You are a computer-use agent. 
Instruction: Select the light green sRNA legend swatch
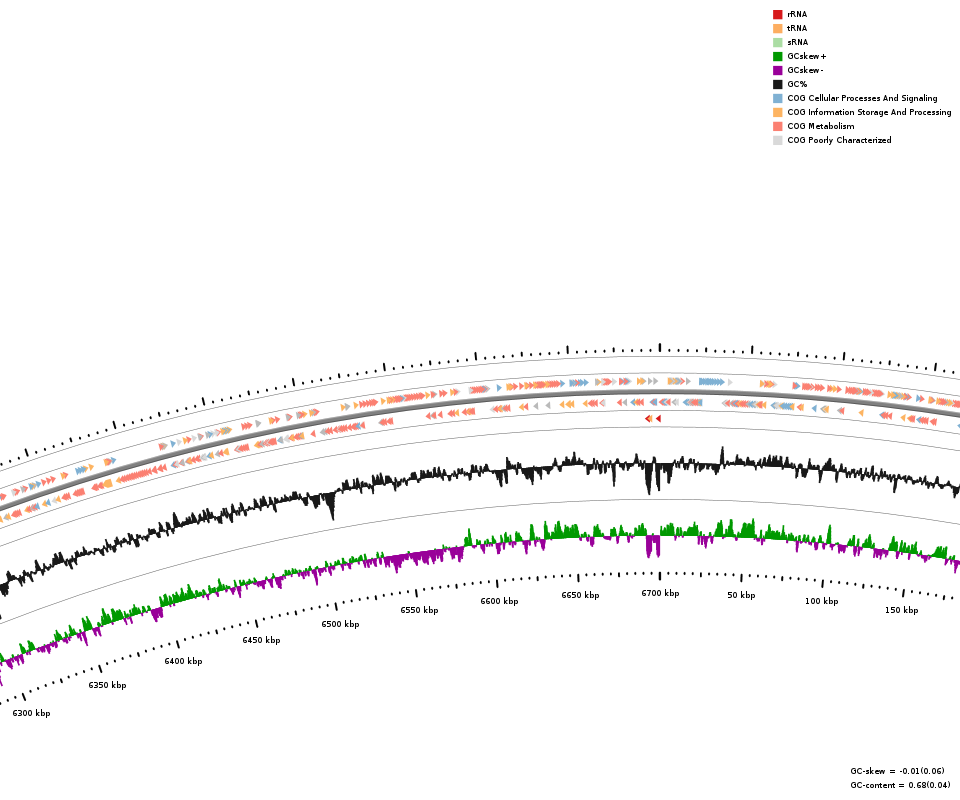pyautogui.click(x=777, y=42)
